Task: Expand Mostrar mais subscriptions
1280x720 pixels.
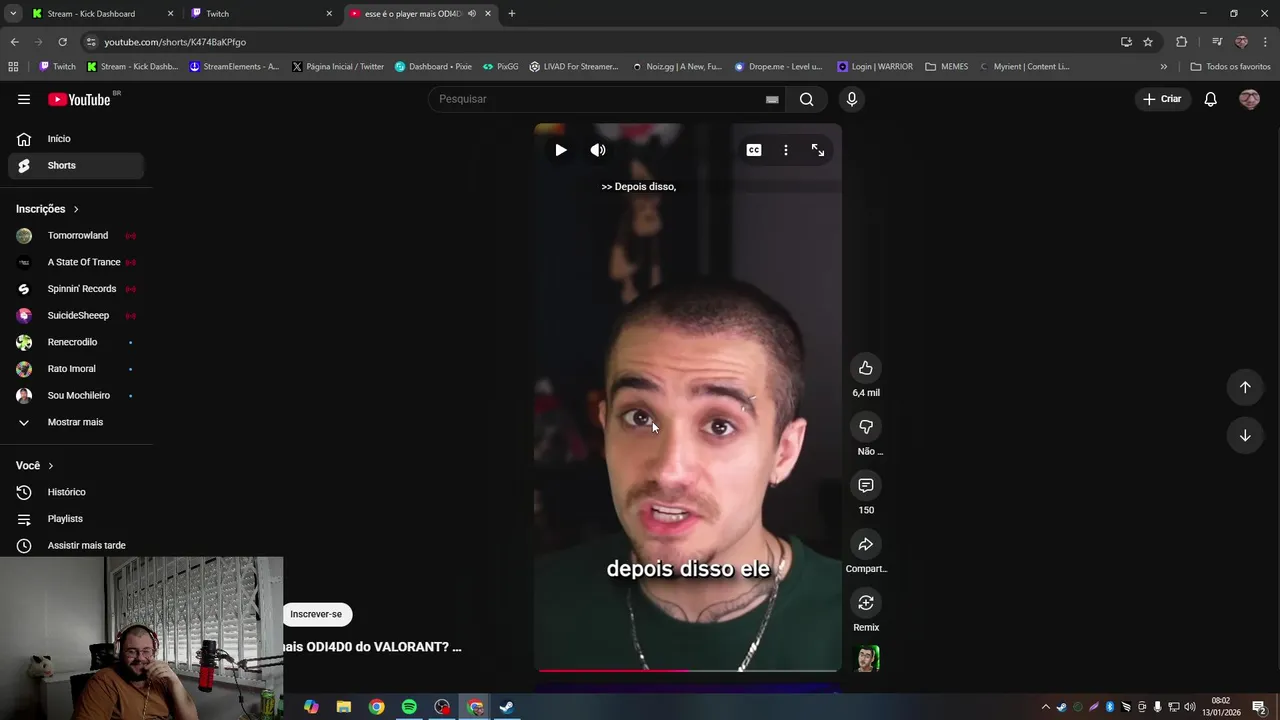Action: [x=76, y=422]
